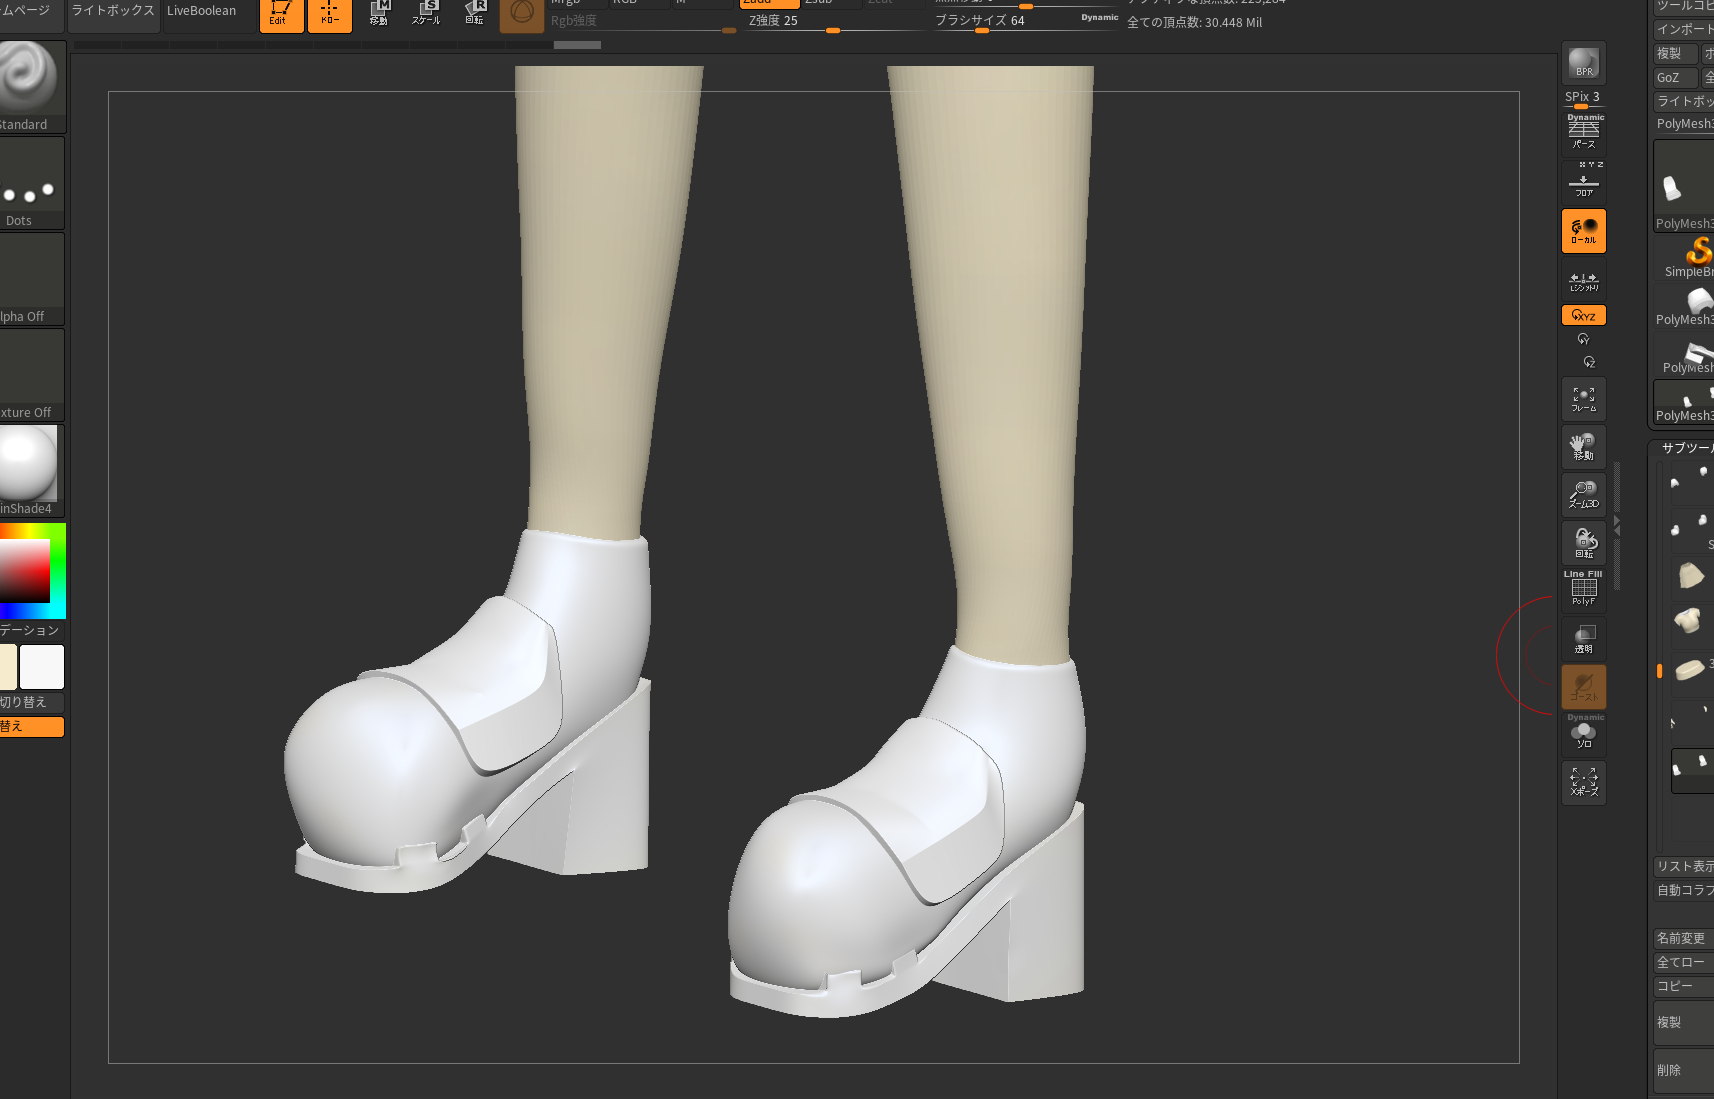The image size is (1714, 1099).
Task: Toggle XYZ rotation mode
Action: (x=1583, y=315)
